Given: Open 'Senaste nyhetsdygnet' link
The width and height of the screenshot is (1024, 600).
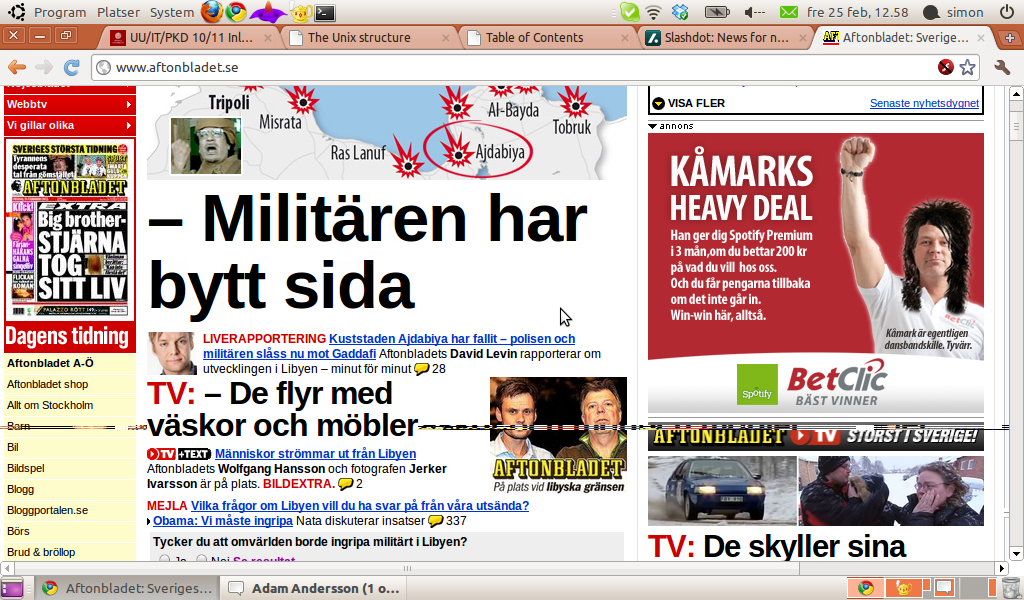Looking at the screenshot, I should click(924, 103).
